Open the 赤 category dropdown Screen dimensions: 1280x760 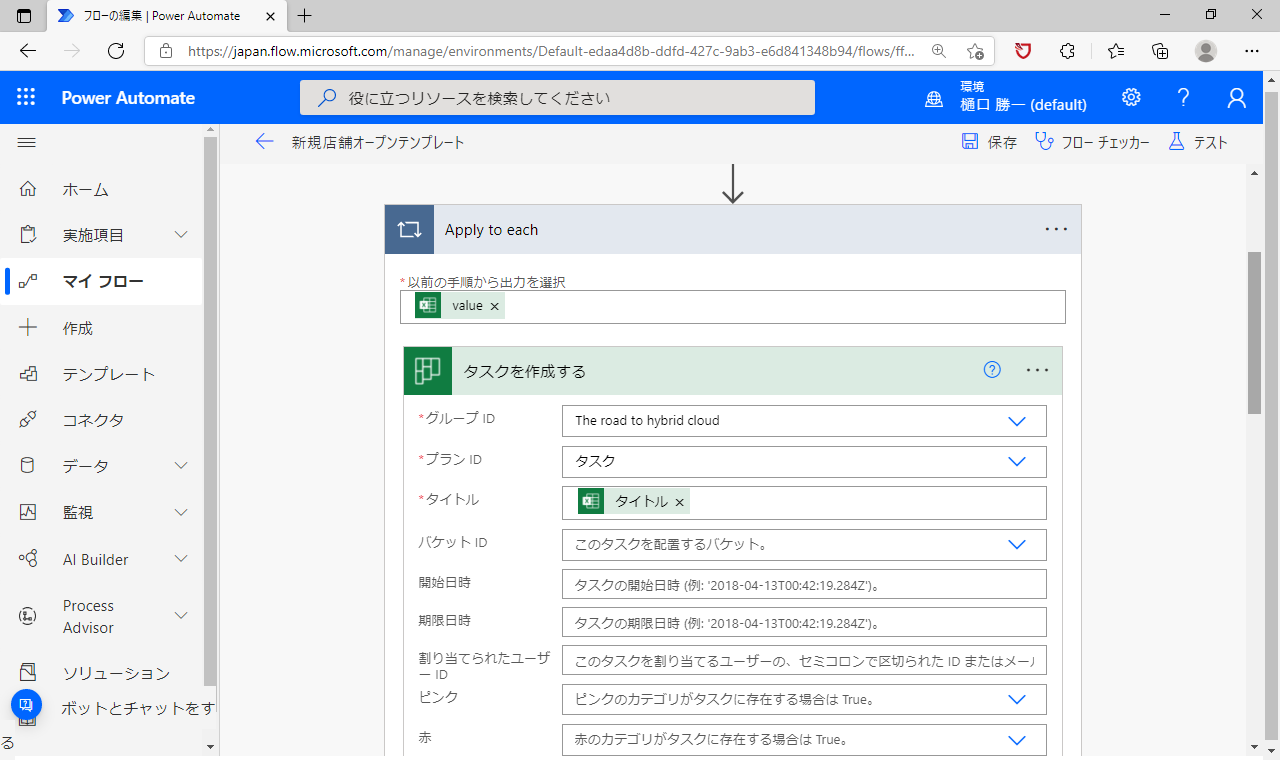click(1017, 740)
